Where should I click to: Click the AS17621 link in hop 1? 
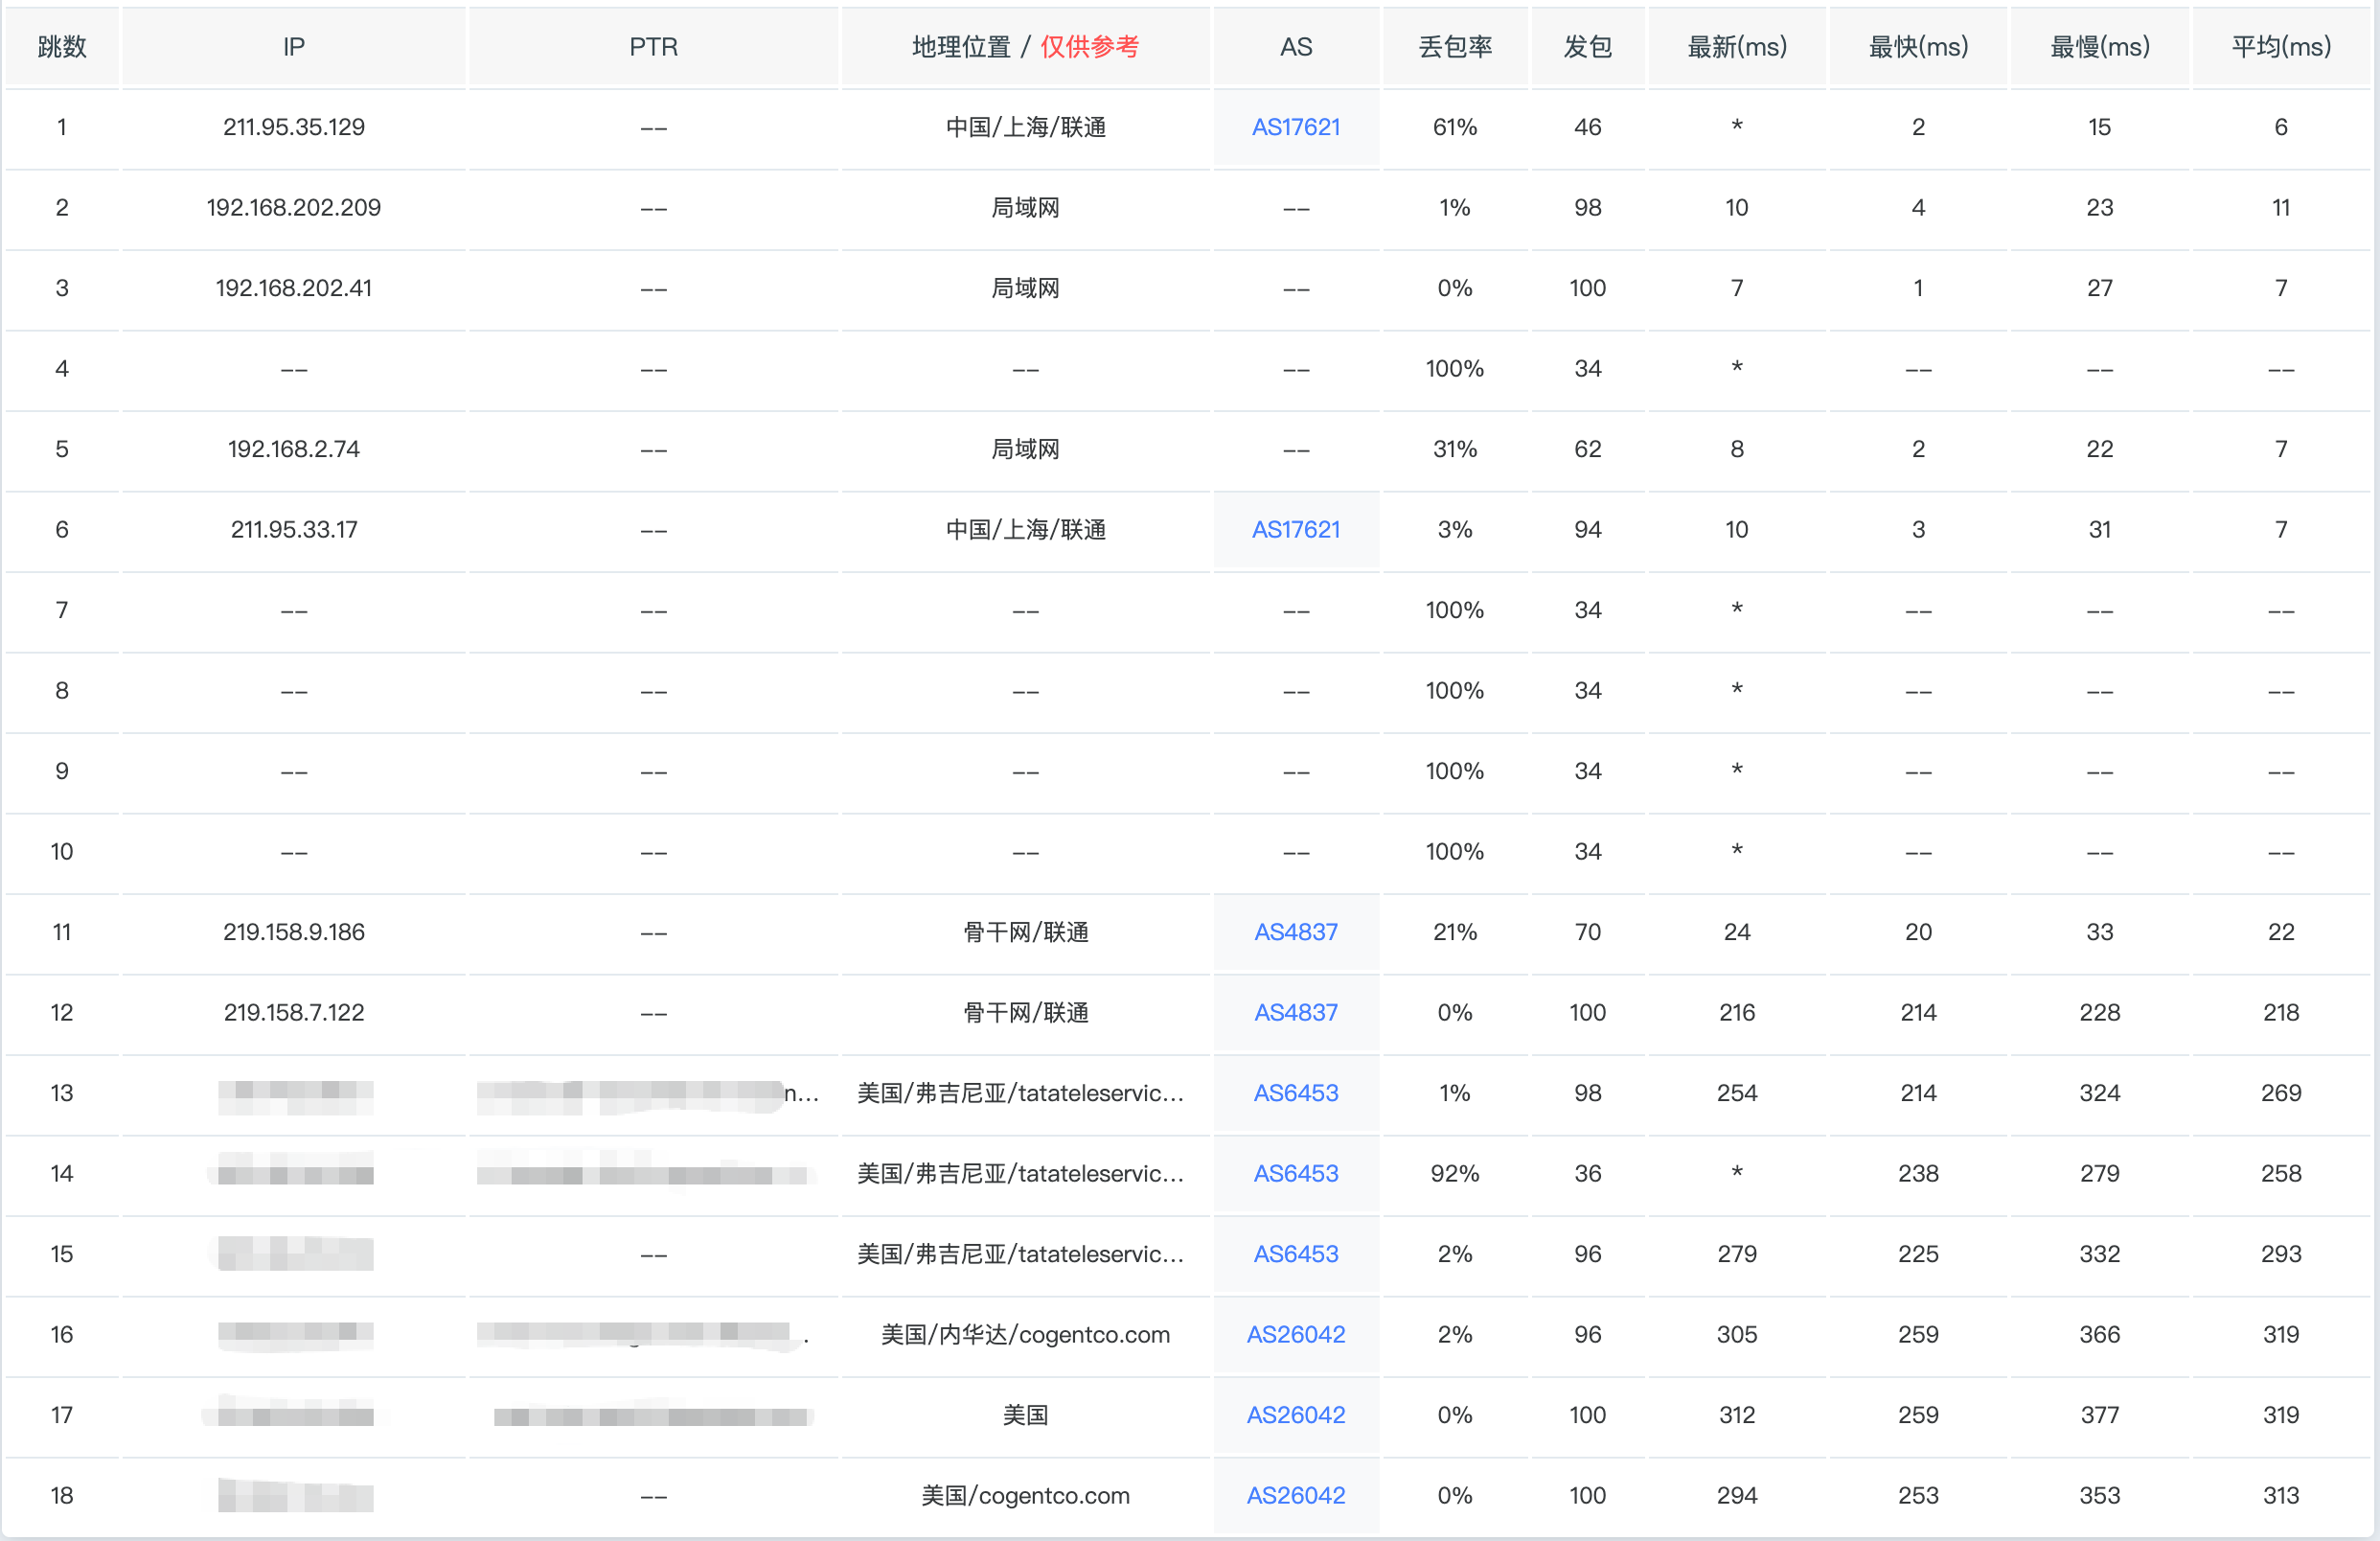pyautogui.click(x=1295, y=127)
